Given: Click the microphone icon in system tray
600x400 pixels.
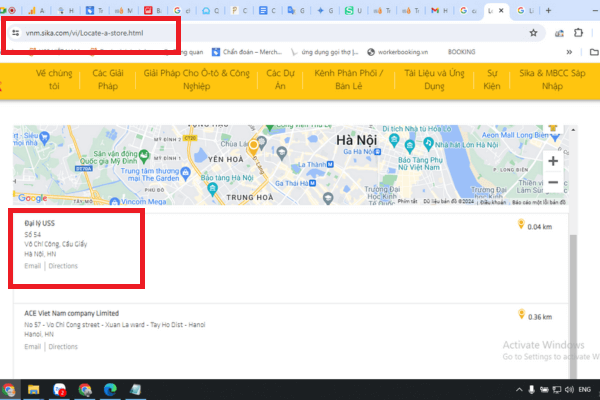Looking at the screenshot, I should (532, 390).
